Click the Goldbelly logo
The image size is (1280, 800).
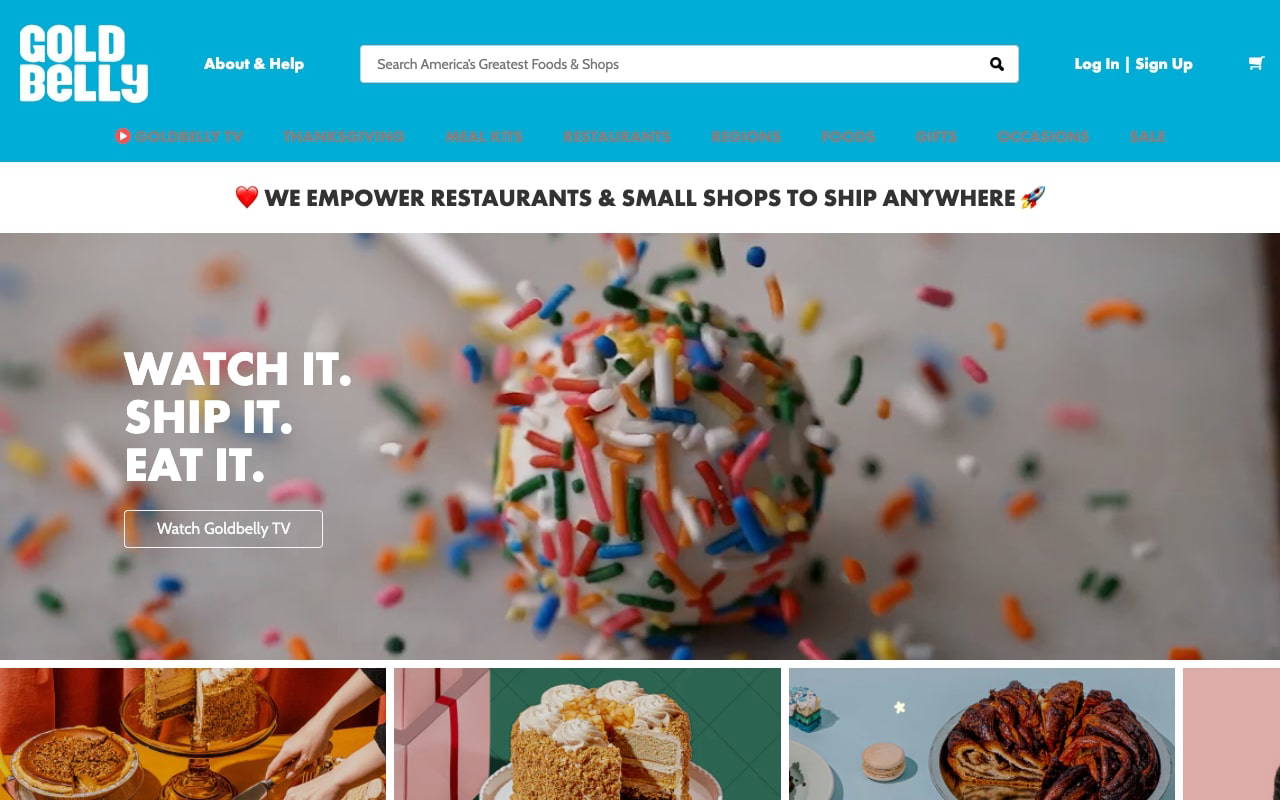(84, 64)
